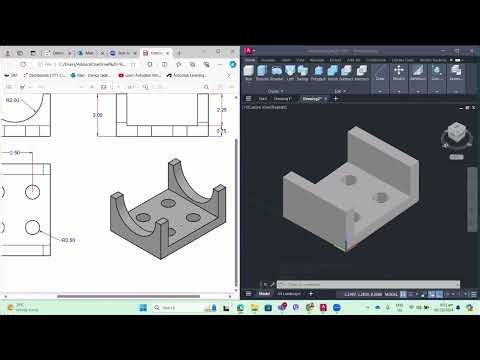Open the WCS dropdown below the ViewCube
The width and height of the screenshot is (480, 360).
(x=456, y=157)
